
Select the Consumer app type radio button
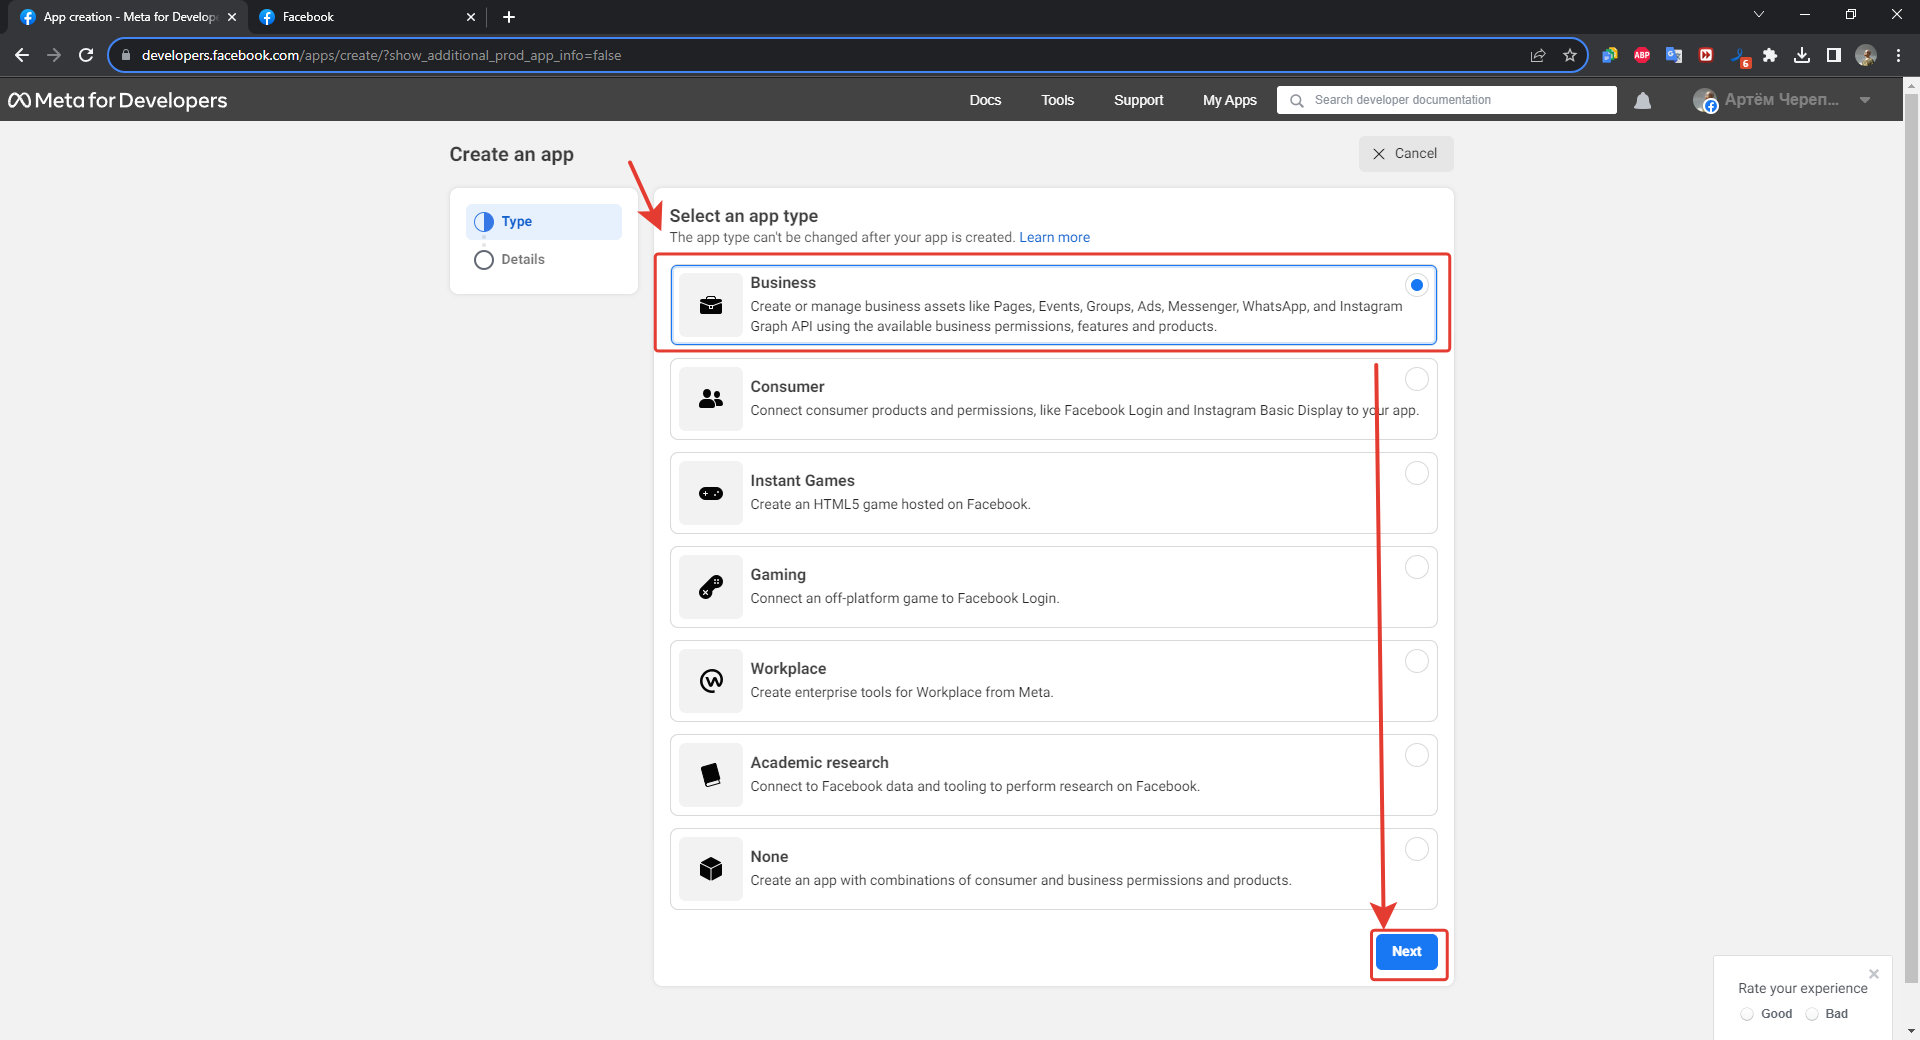click(1416, 379)
